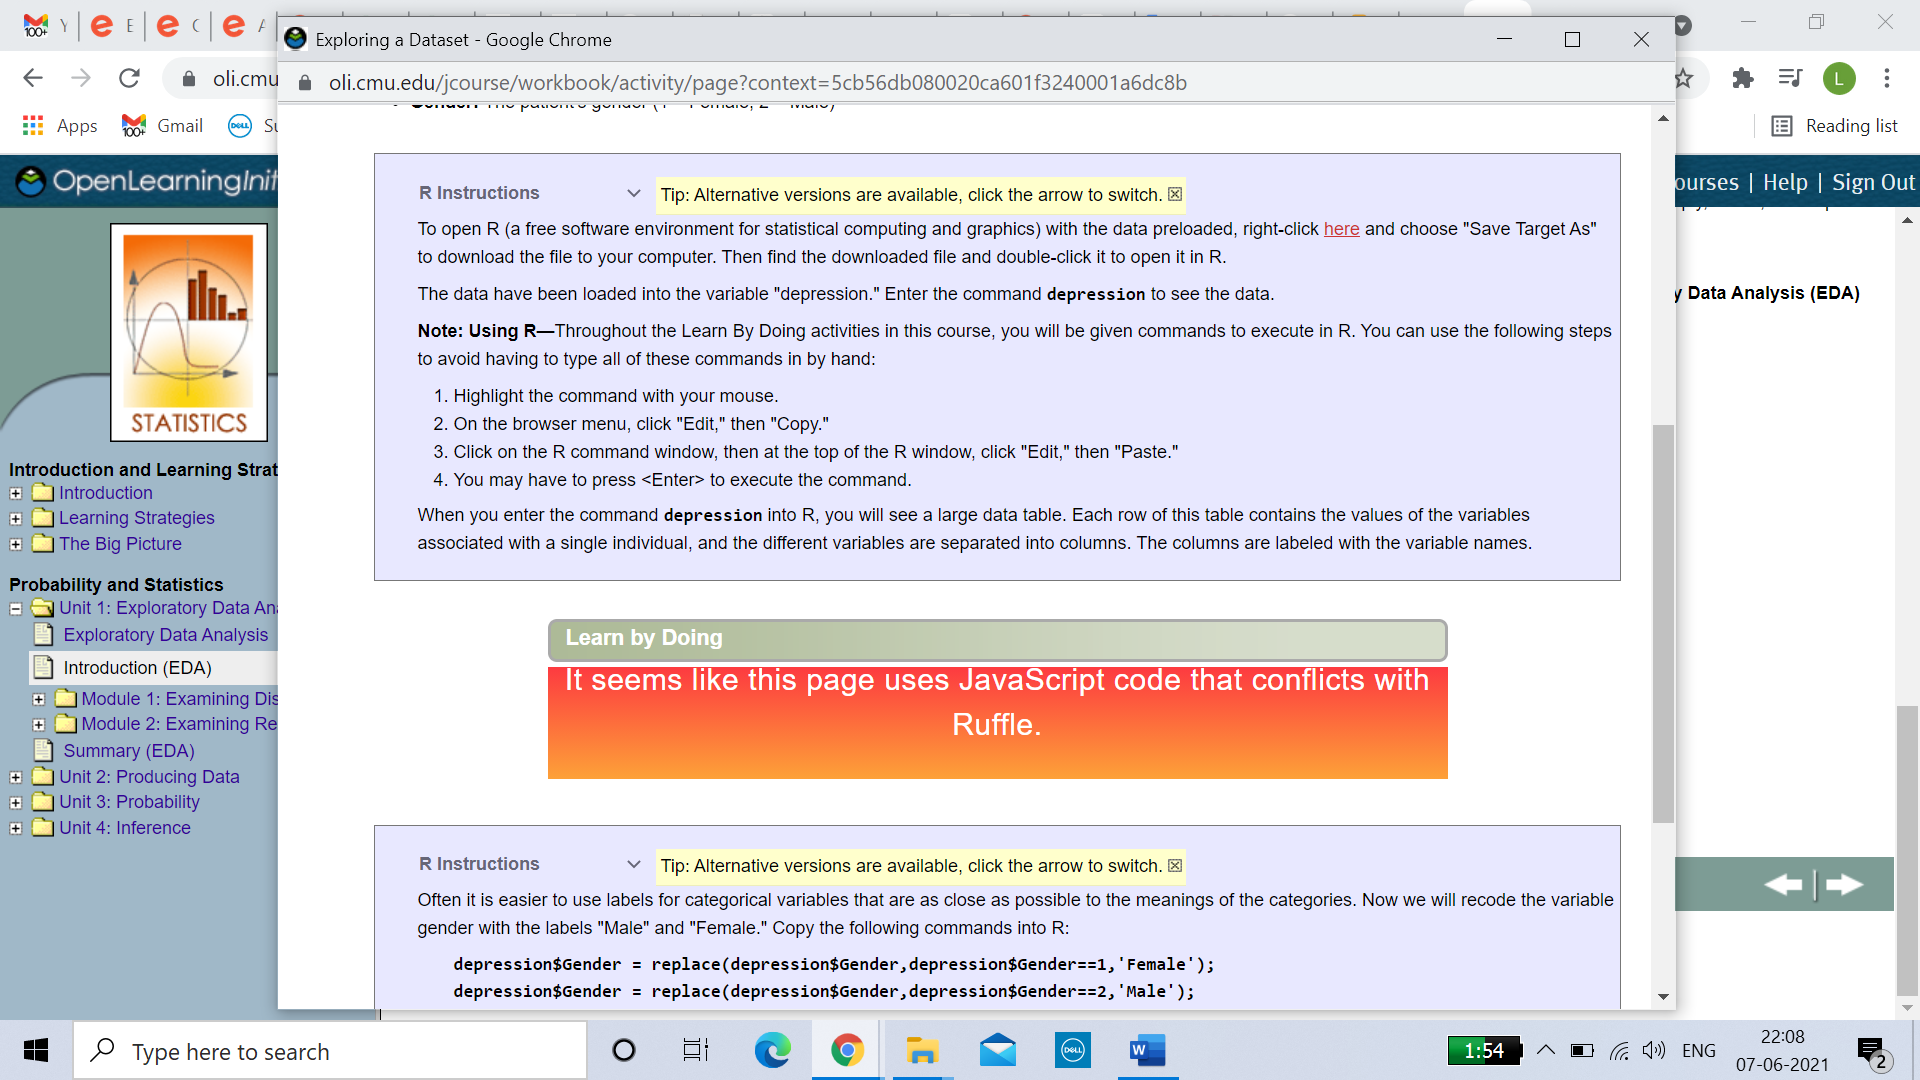This screenshot has height=1080, width=1920.
Task: Click the profile avatar L in Chrome
Action: (1840, 78)
